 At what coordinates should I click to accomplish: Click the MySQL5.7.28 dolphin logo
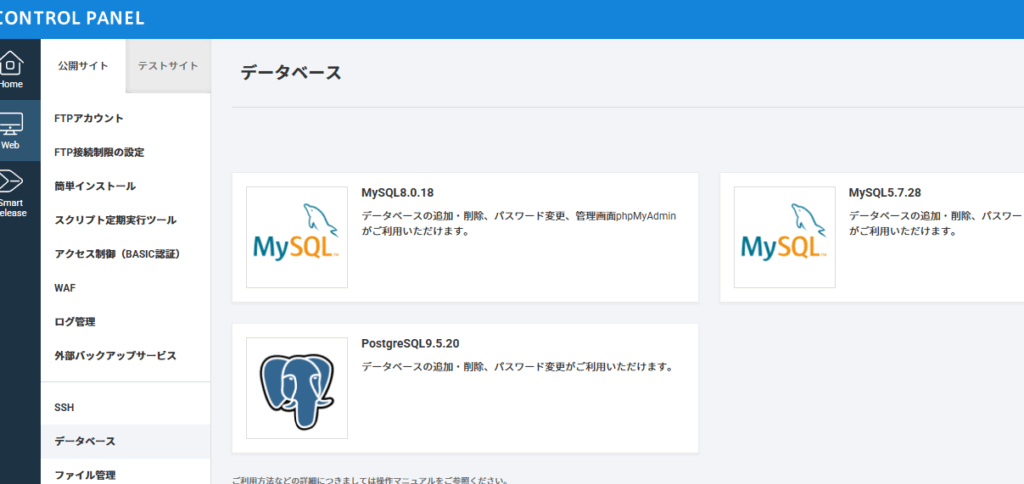pos(785,237)
